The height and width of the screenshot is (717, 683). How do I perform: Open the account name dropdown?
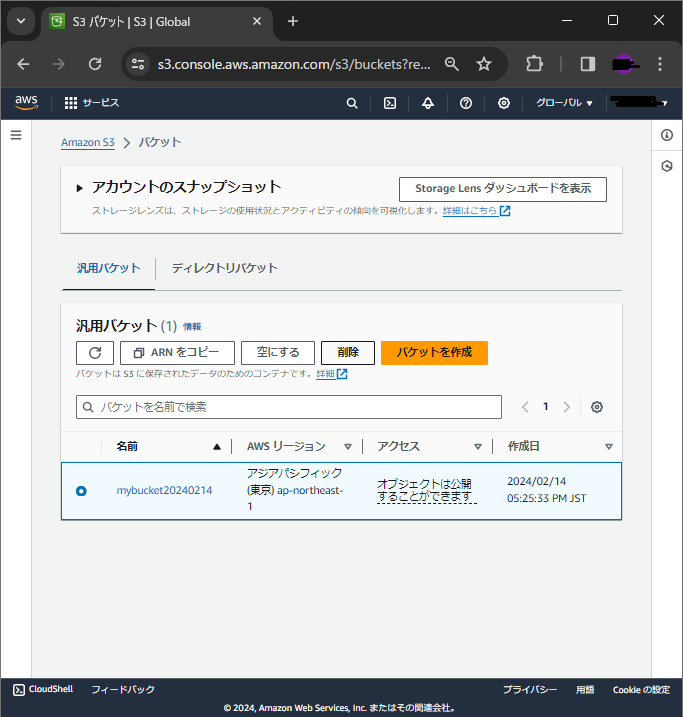tap(640, 103)
